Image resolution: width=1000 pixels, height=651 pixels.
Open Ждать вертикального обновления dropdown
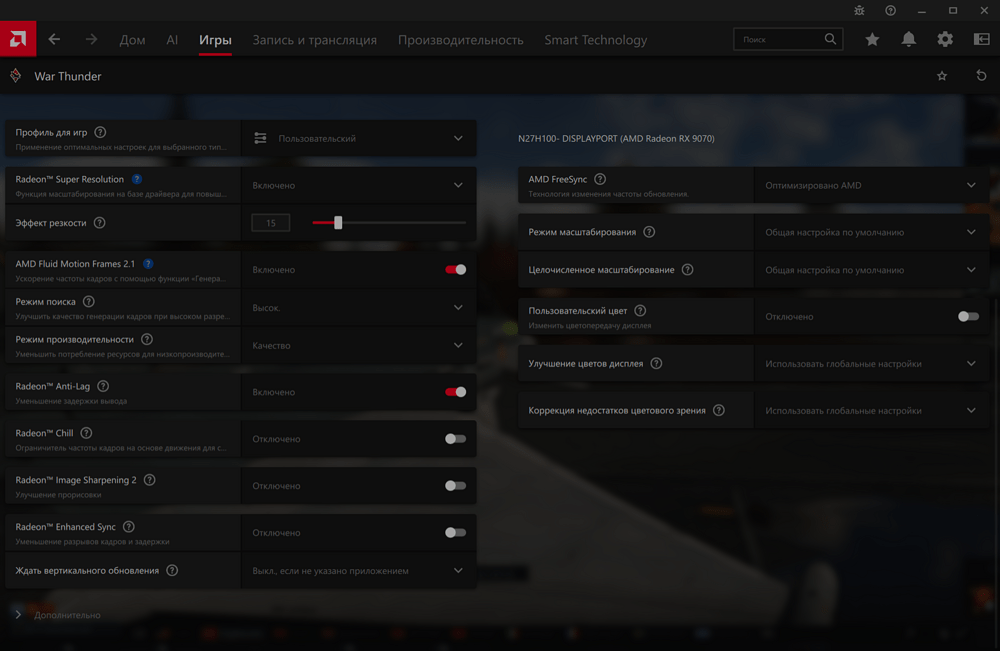(358, 571)
